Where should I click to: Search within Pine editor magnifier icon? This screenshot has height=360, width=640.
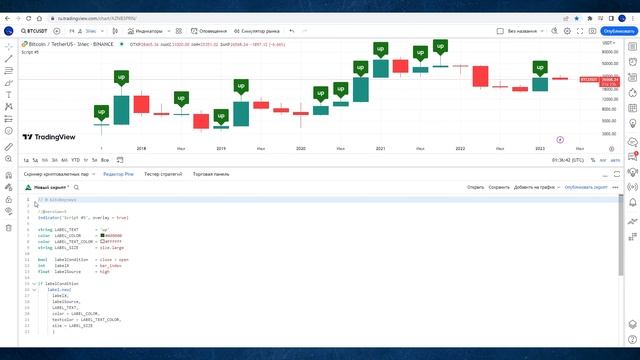[x=76, y=187]
